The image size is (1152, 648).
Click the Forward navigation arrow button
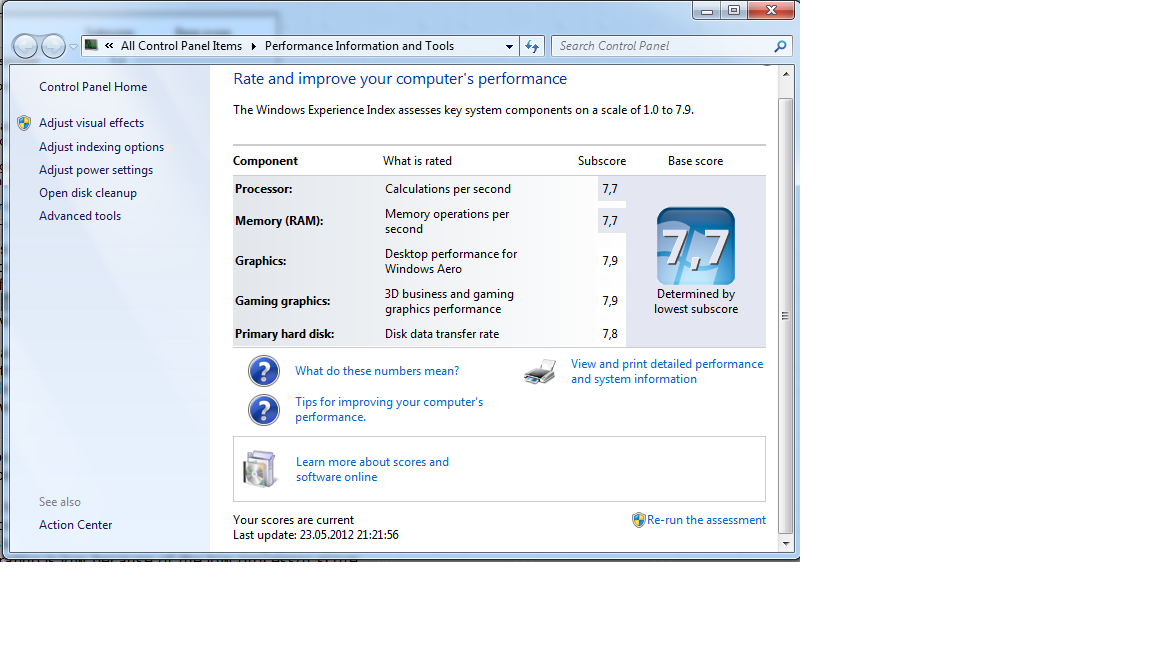point(53,46)
